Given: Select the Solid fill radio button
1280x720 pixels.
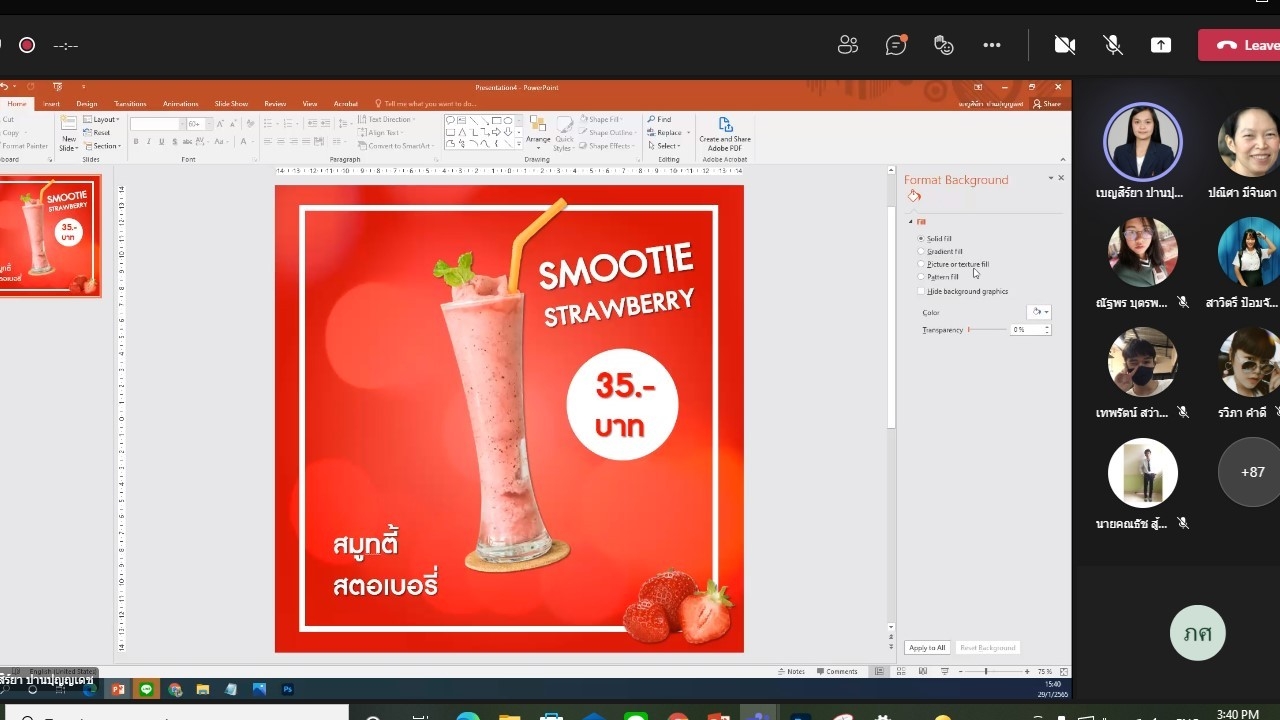Looking at the screenshot, I should pyautogui.click(x=921, y=239).
